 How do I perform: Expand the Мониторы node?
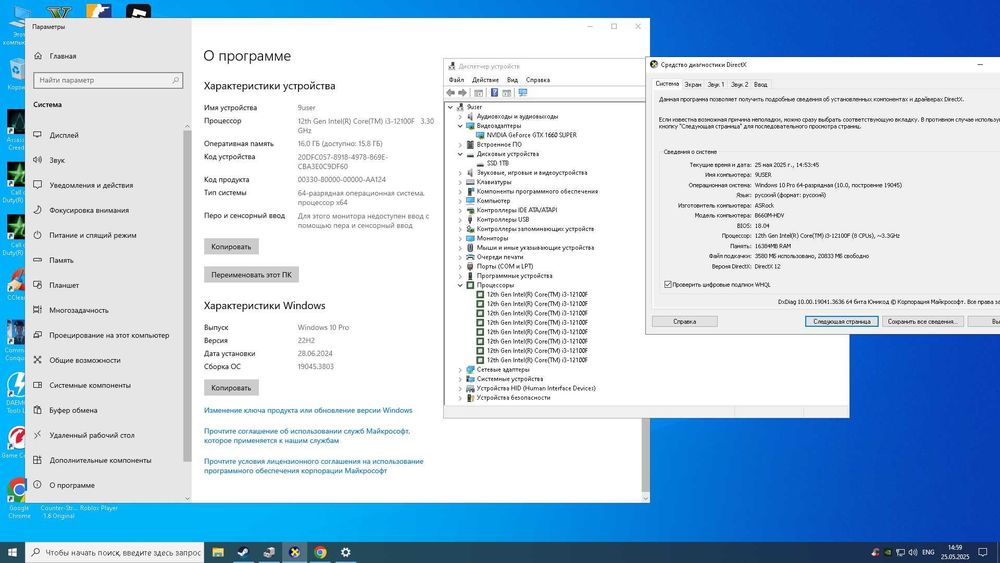point(460,238)
